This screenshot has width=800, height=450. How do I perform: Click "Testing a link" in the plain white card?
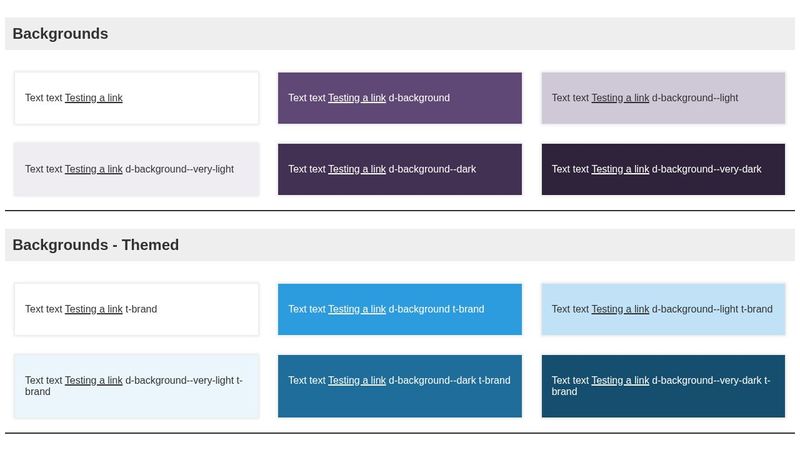tap(94, 98)
